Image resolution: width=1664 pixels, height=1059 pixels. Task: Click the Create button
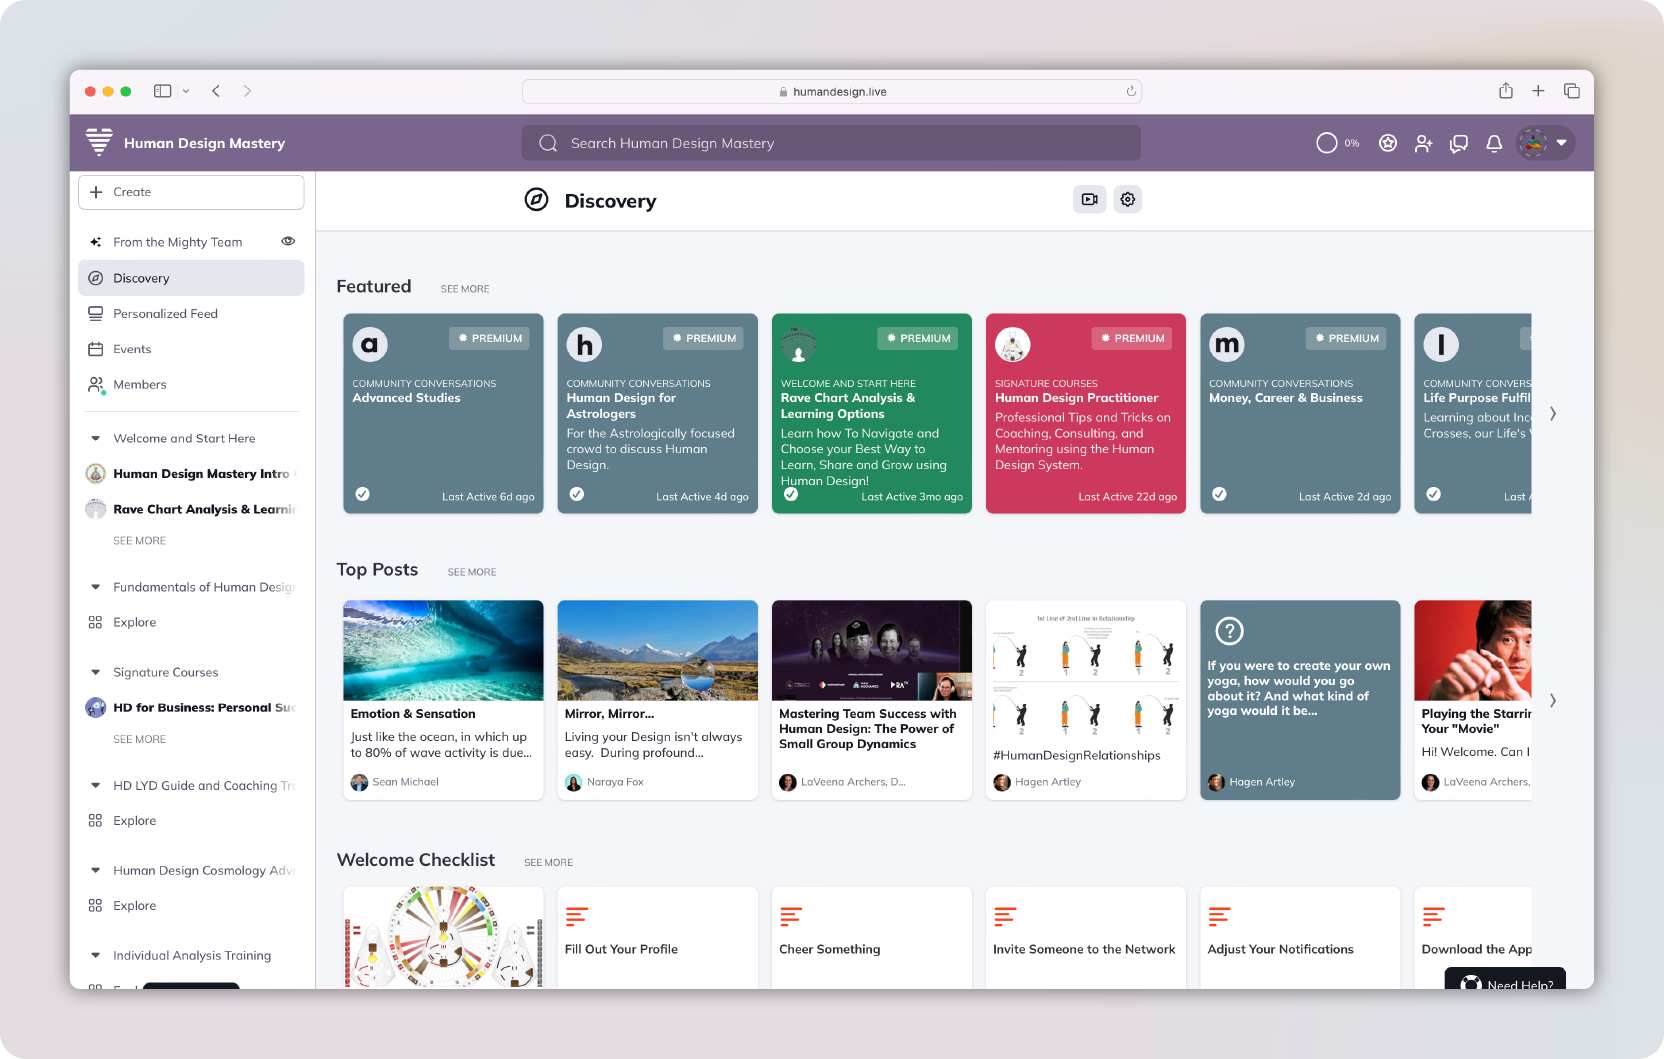point(191,192)
